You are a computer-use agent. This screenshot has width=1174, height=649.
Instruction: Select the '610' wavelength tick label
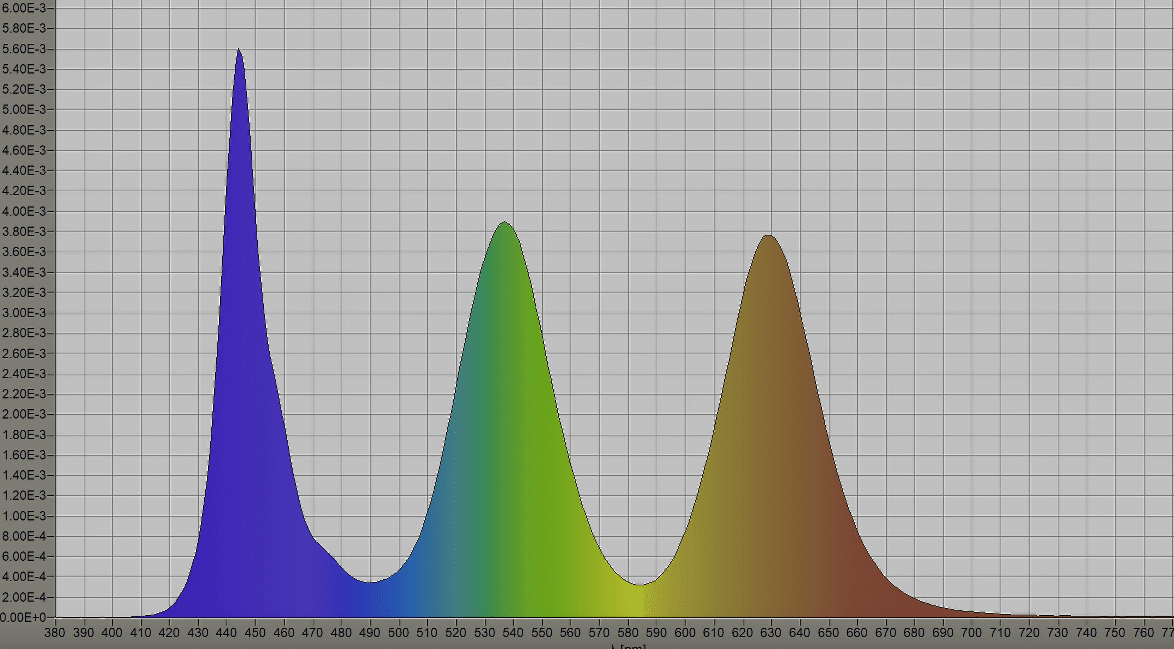[714, 633]
